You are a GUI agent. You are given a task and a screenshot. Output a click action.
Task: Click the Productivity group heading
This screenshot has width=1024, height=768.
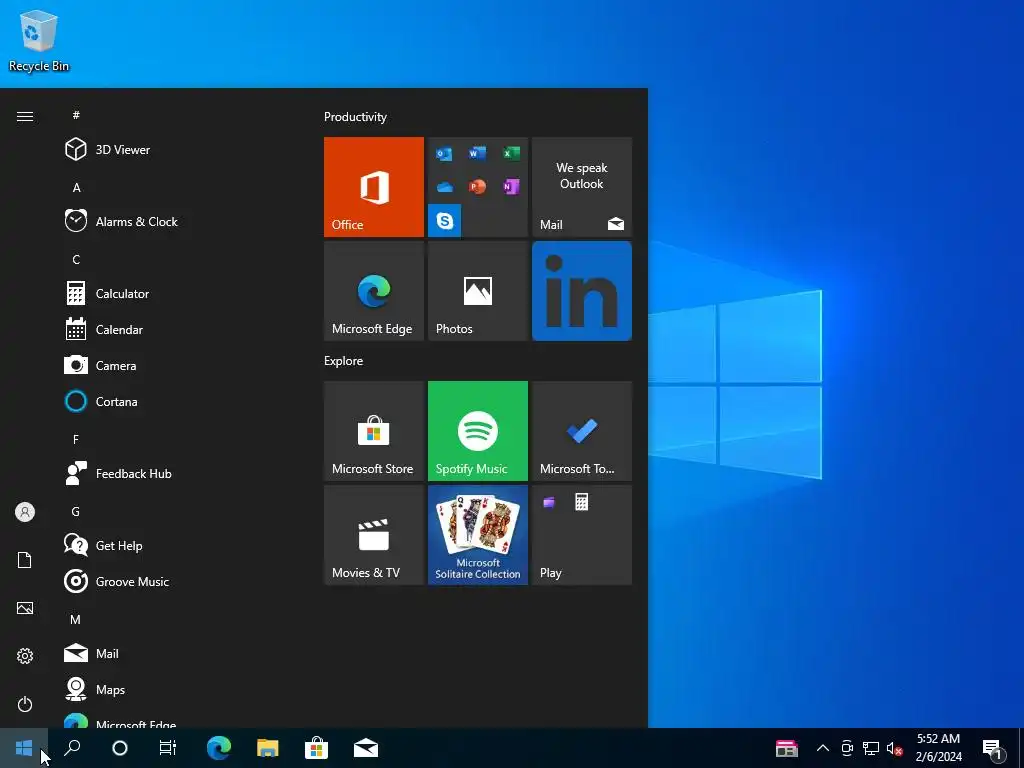[355, 117]
